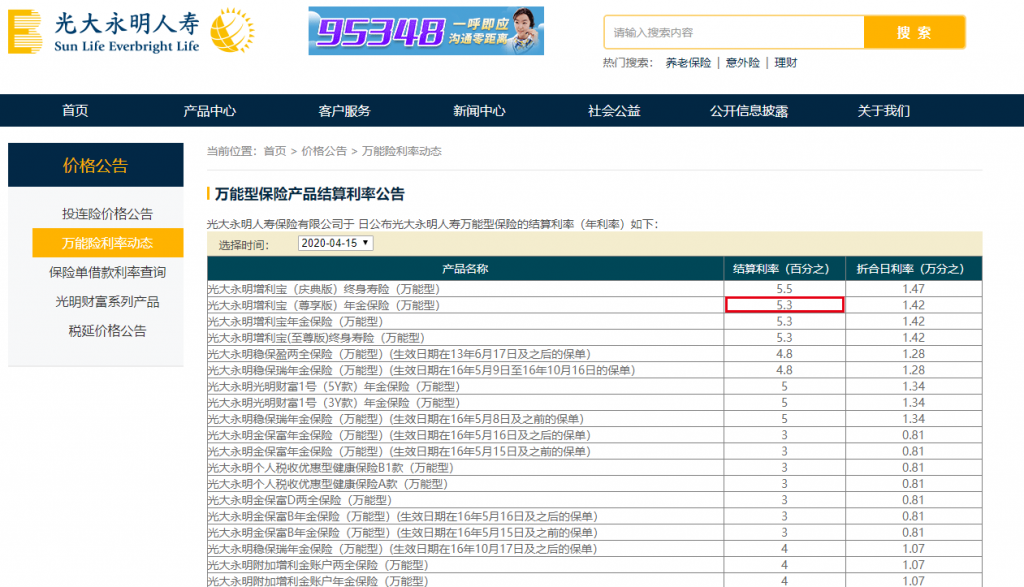Click the row 光大永明增利宝（庆典版）终身寿险
Screen dimensions: 1024x587
pyautogui.click(x=594, y=289)
